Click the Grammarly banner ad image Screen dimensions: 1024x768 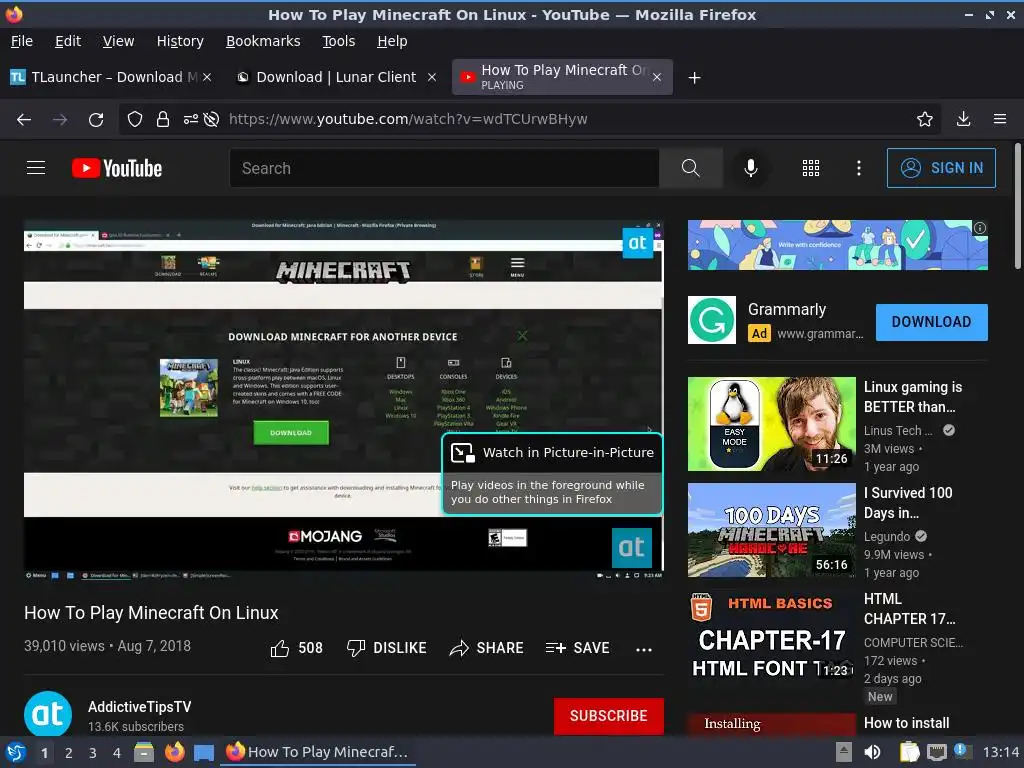pyautogui.click(x=837, y=245)
